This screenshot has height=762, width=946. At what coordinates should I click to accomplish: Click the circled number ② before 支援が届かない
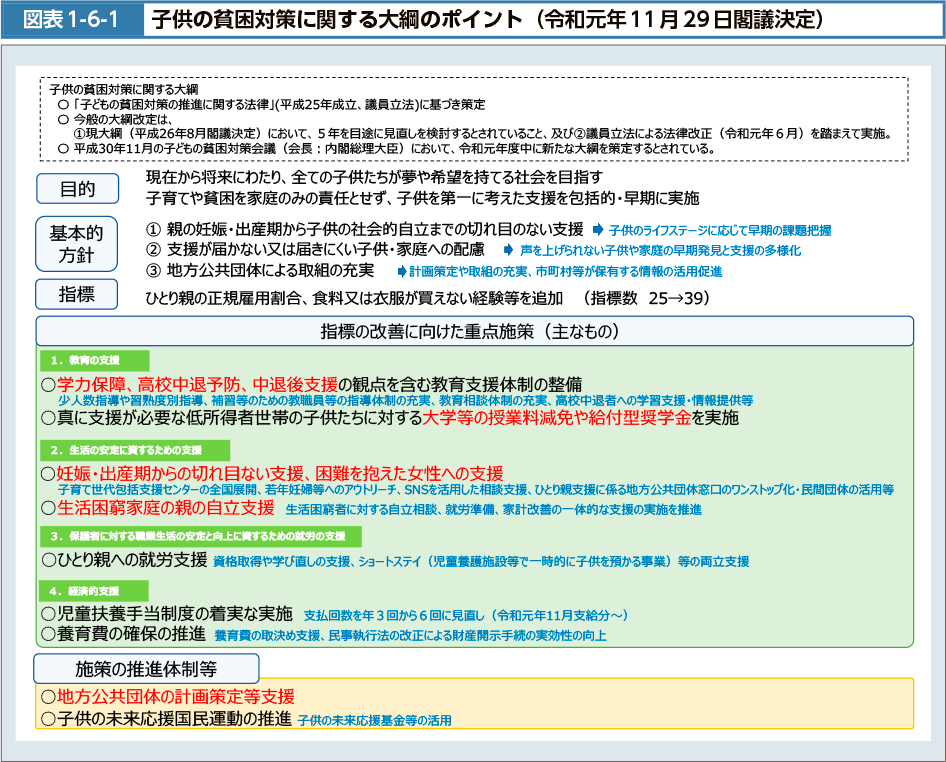point(153,249)
